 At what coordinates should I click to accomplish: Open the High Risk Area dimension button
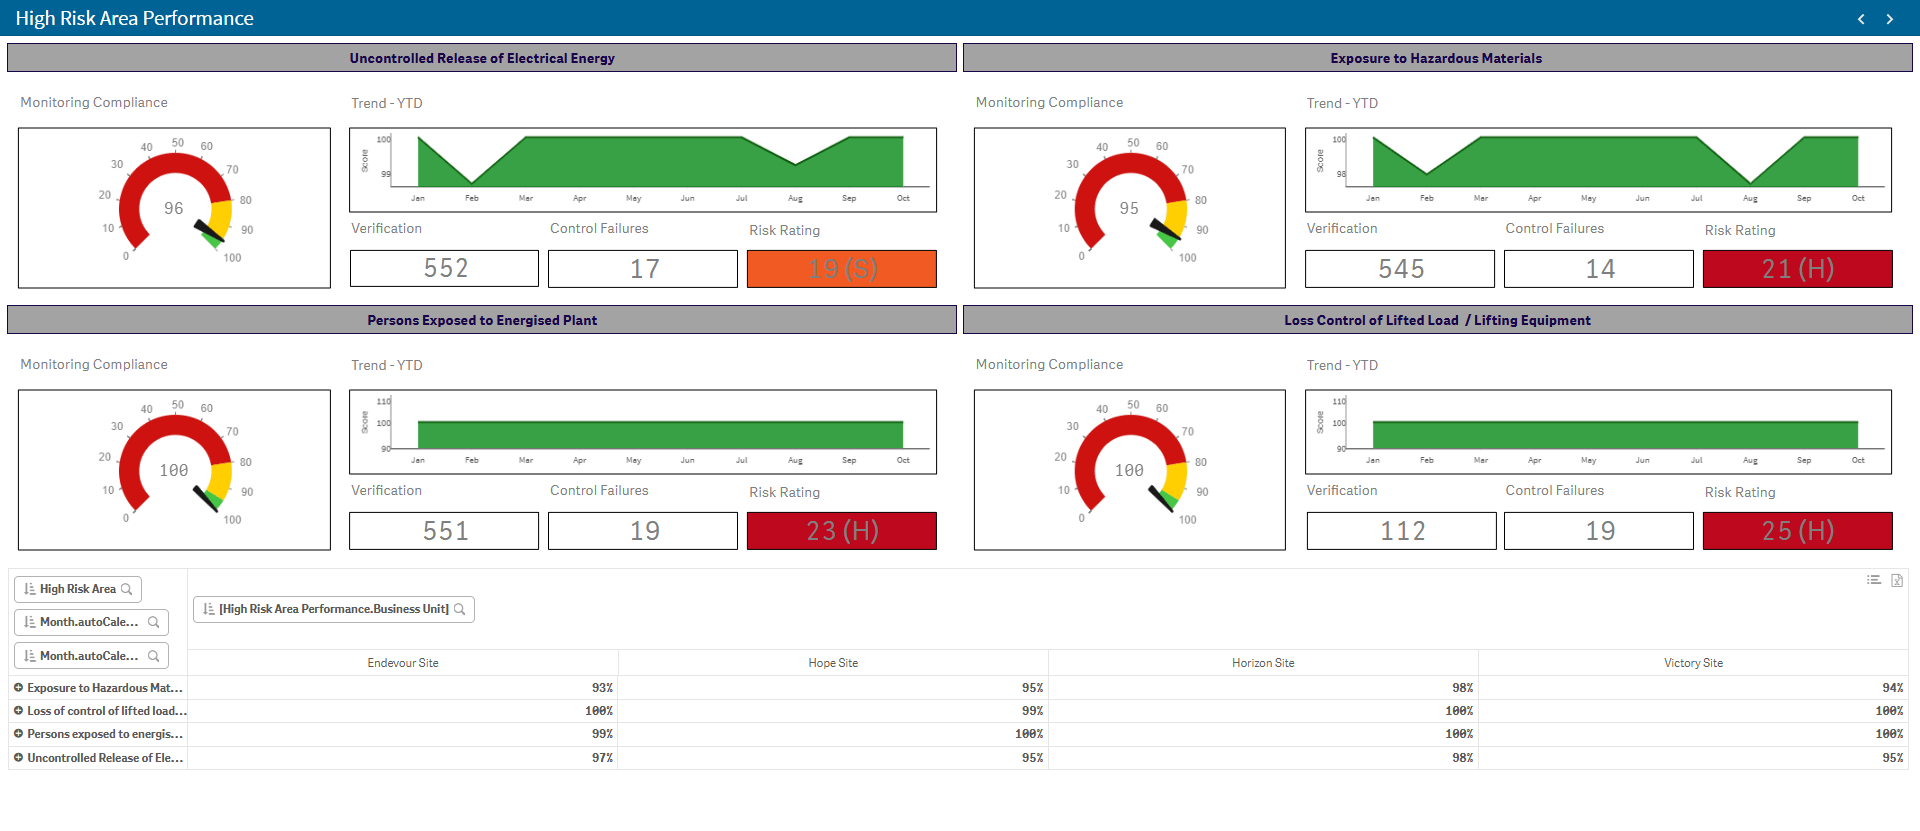(x=77, y=589)
